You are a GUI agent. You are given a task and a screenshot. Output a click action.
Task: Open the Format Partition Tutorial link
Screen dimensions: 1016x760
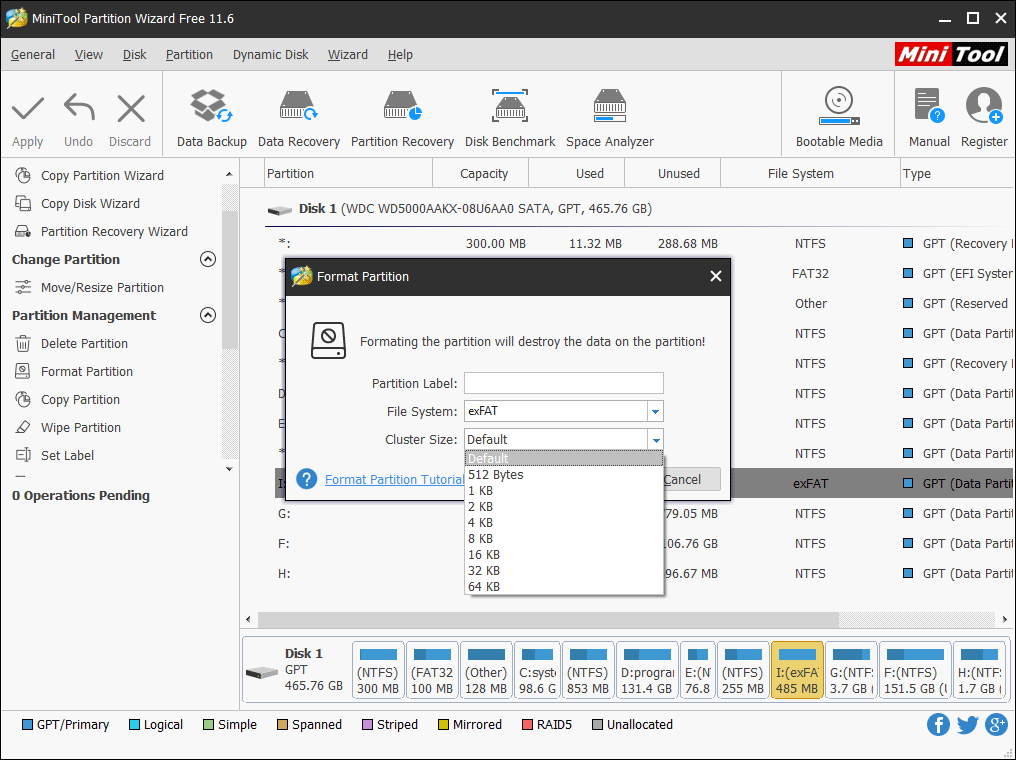coord(394,479)
